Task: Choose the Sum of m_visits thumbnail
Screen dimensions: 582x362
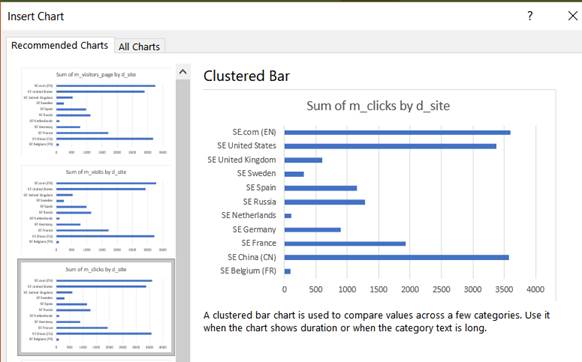Action: 96,210
